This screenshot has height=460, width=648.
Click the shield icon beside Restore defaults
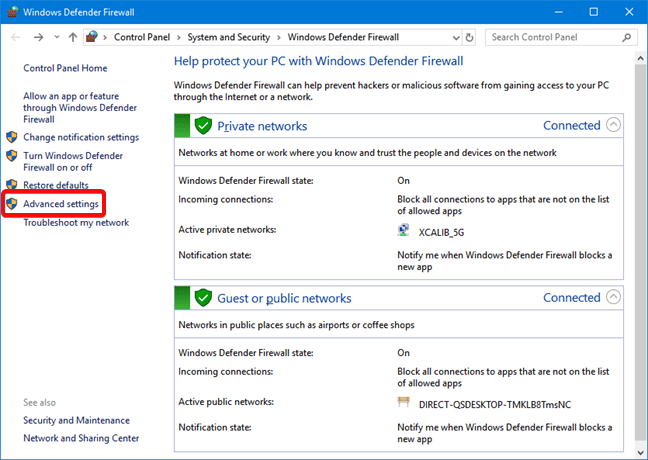tap(12, 184)
